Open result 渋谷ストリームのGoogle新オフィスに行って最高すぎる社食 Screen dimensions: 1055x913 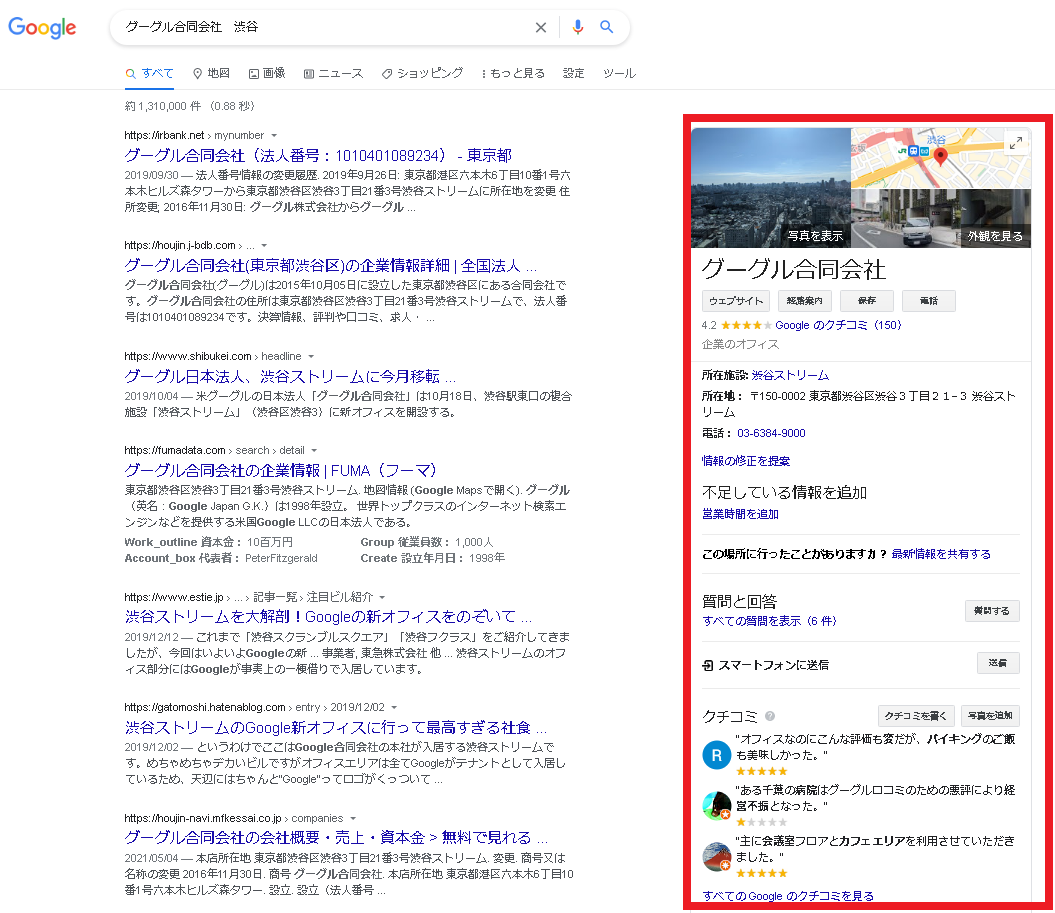point(336,727)
